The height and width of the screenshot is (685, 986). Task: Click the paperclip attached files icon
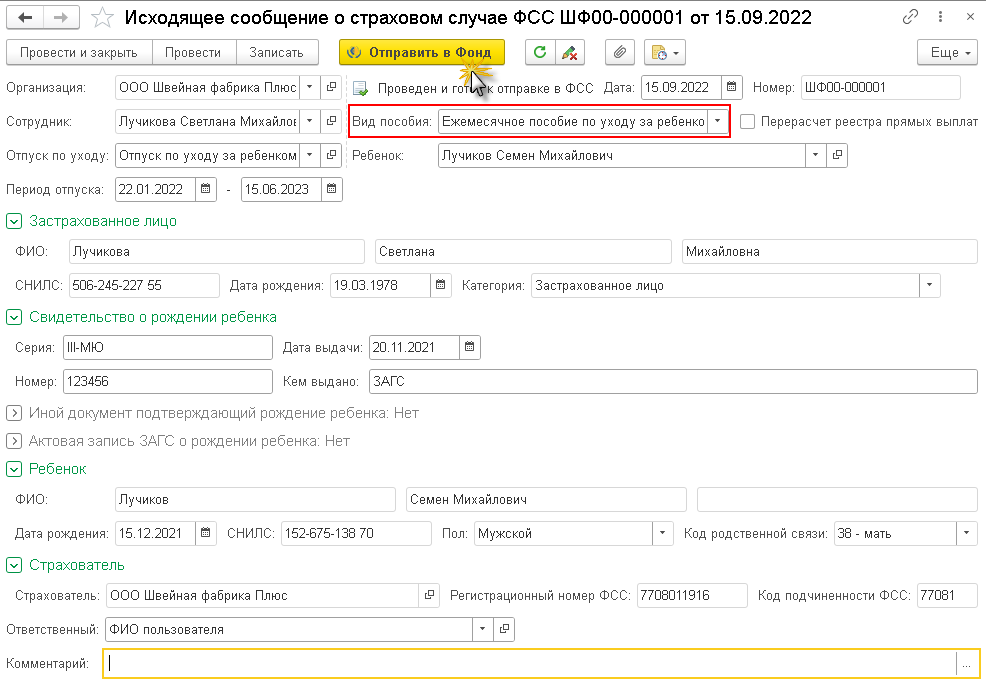(x=620, y=53)
